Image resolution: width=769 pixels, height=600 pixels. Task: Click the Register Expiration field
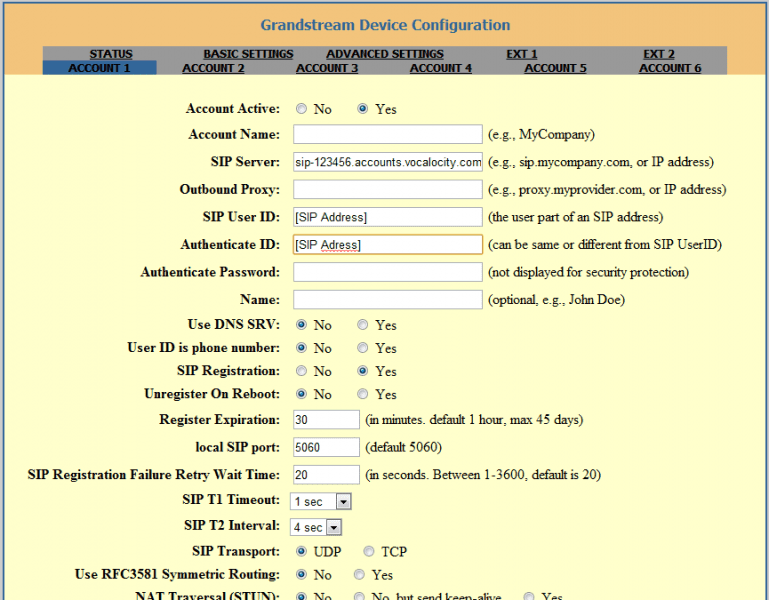pyautogui.click(x=327, y=419)
